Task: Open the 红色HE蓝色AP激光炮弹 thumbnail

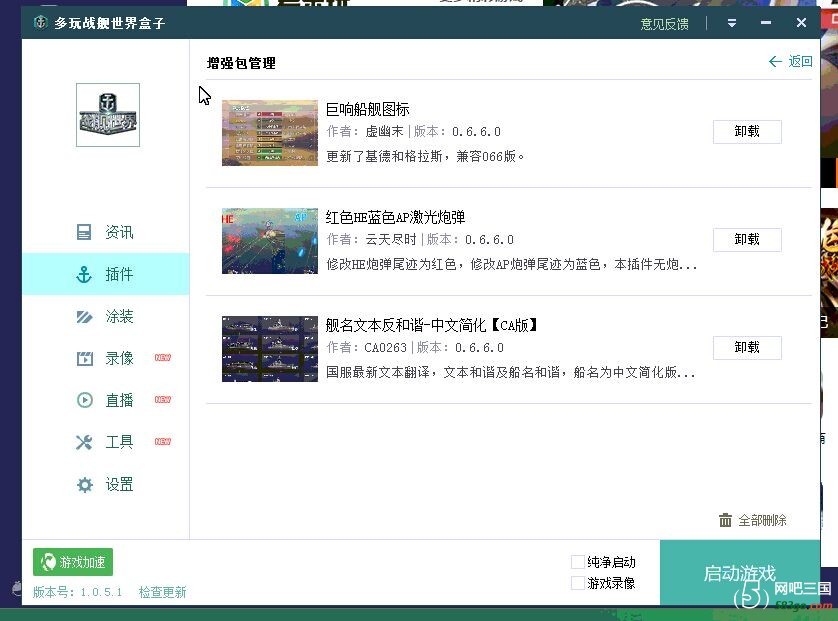Action: [x=270, y=240]
